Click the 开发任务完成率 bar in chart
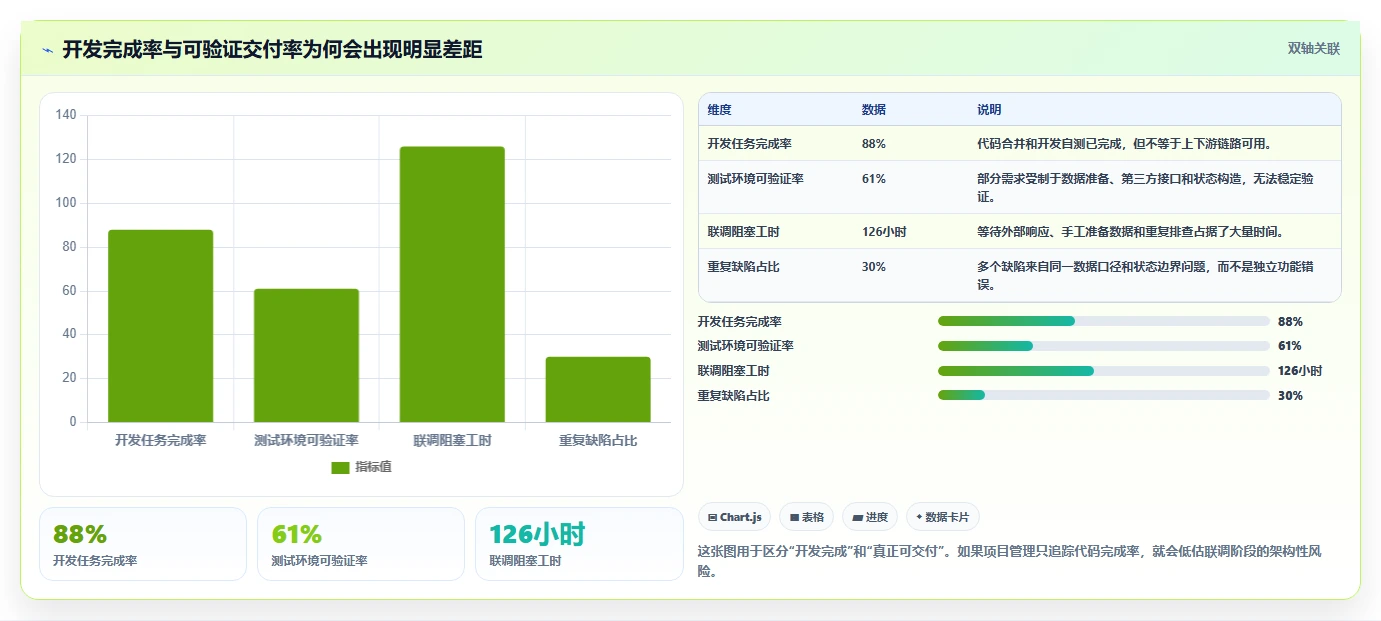1381x621 pixels. tap(160, 326)
